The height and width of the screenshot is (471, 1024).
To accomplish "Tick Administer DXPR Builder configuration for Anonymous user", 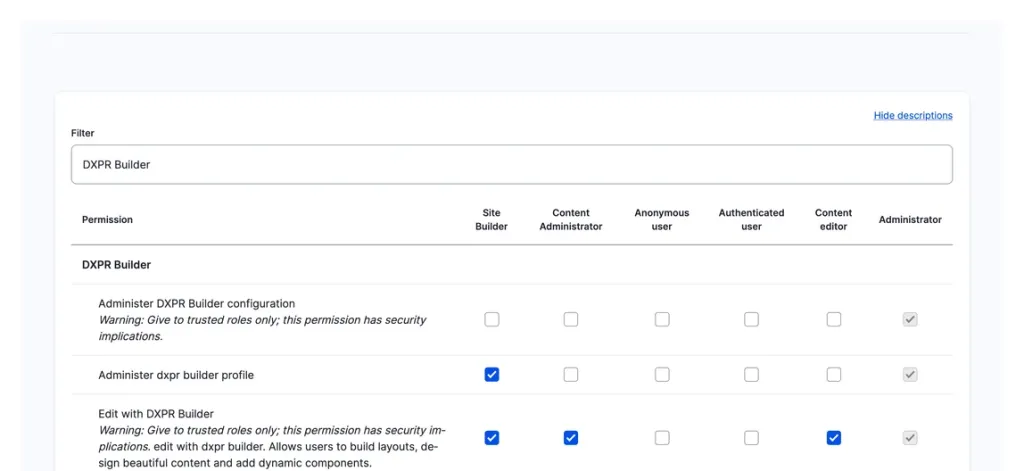I will pos(662,319).
